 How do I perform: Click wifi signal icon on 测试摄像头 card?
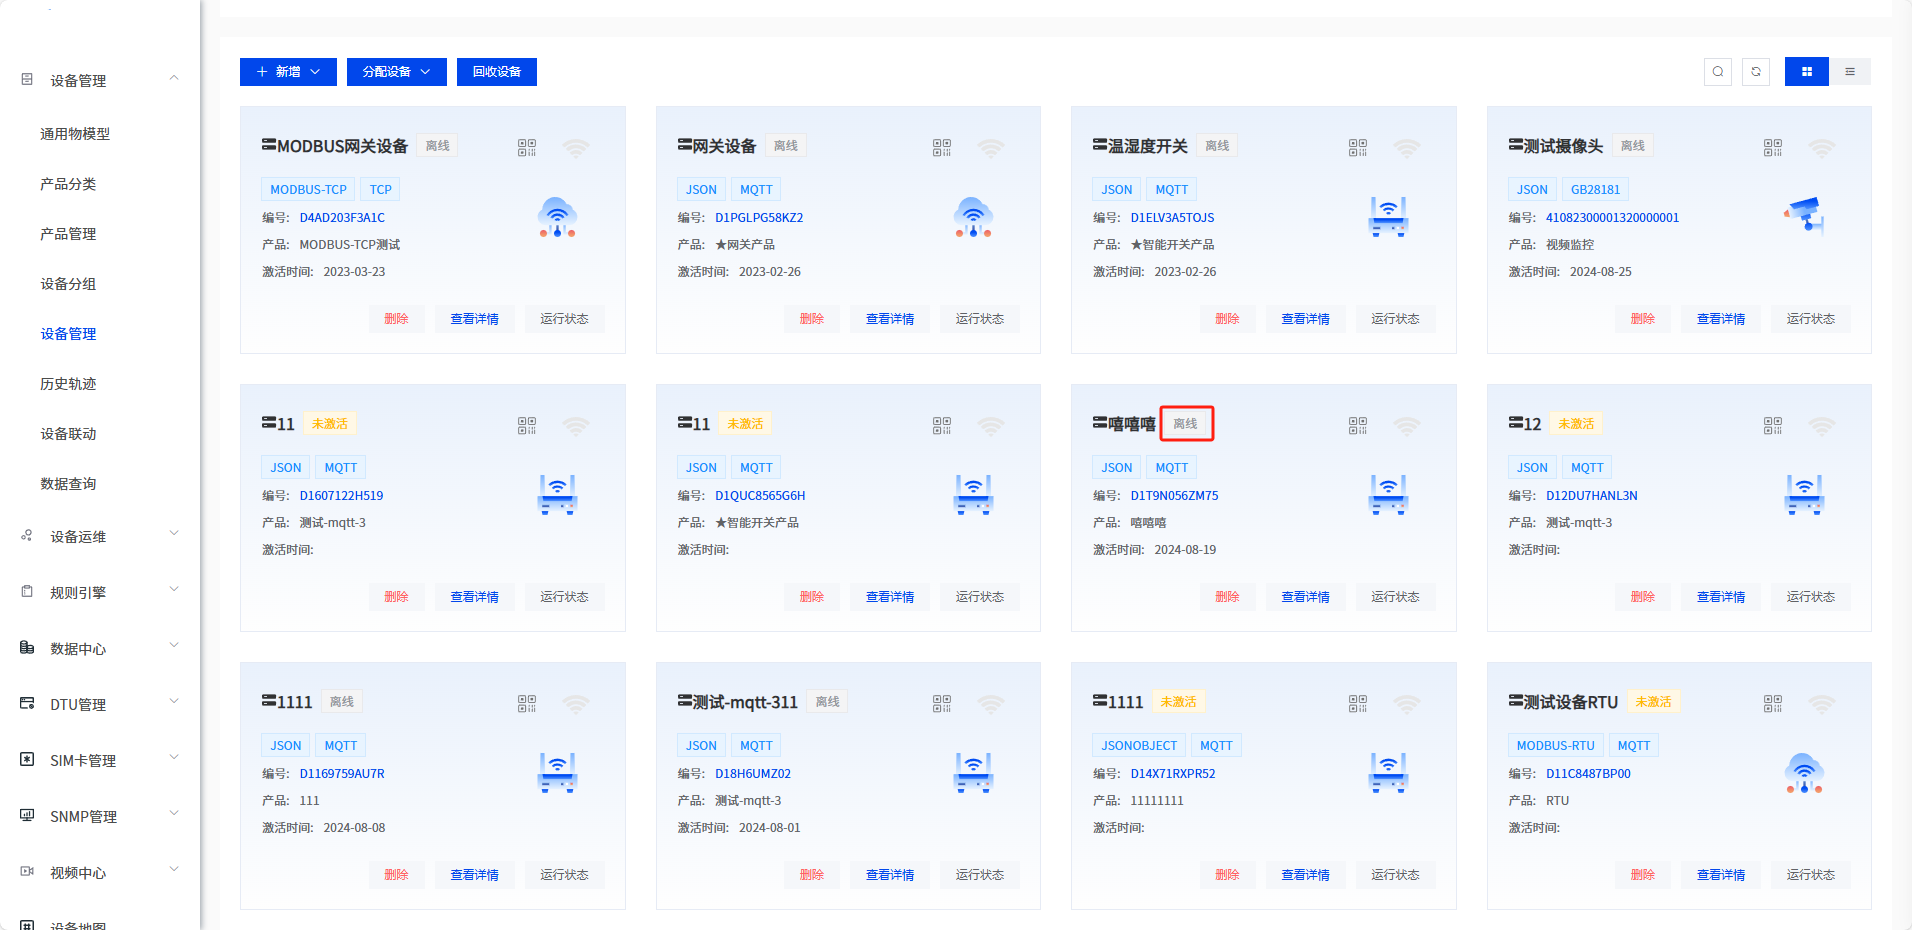pyautogui.click(x=1822, y=148)
